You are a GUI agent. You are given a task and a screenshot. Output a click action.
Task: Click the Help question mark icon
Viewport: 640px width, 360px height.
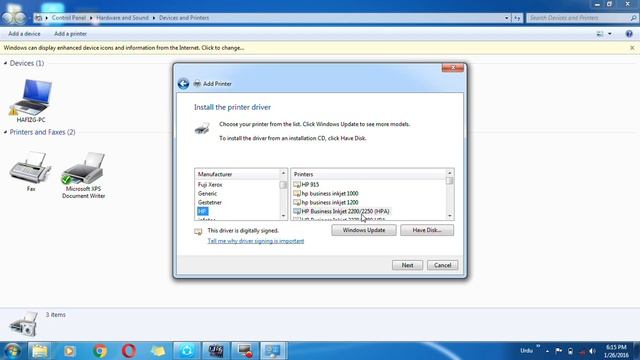point(629,34)
